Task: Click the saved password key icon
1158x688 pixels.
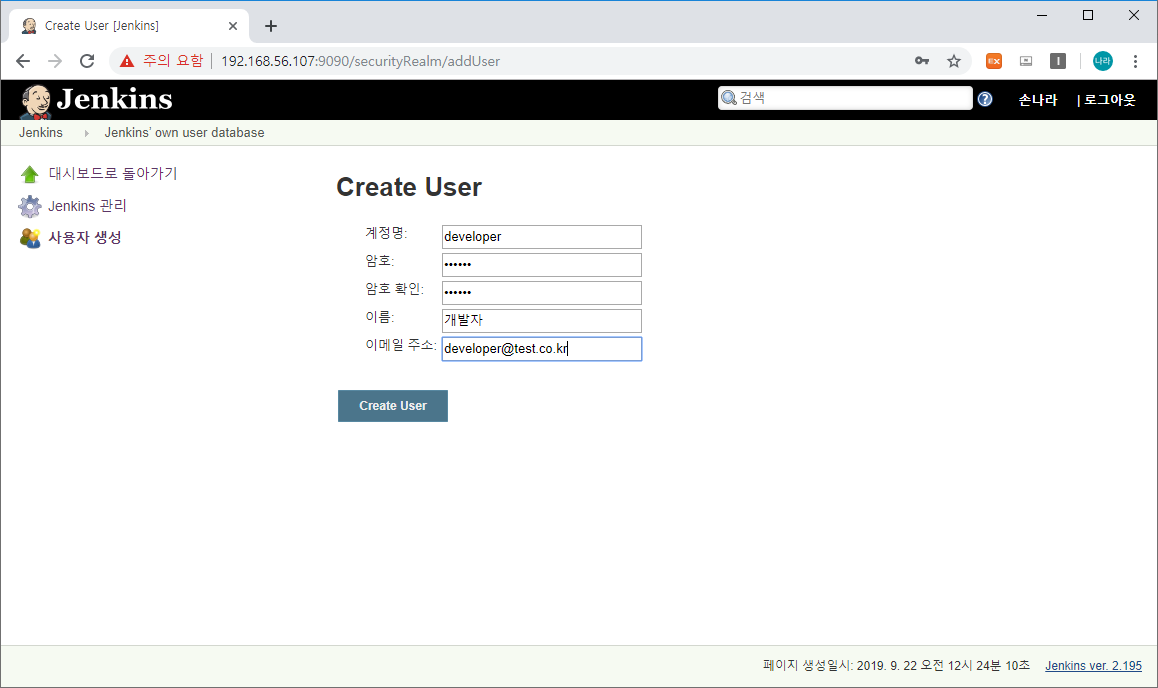Action: [922, 61]
